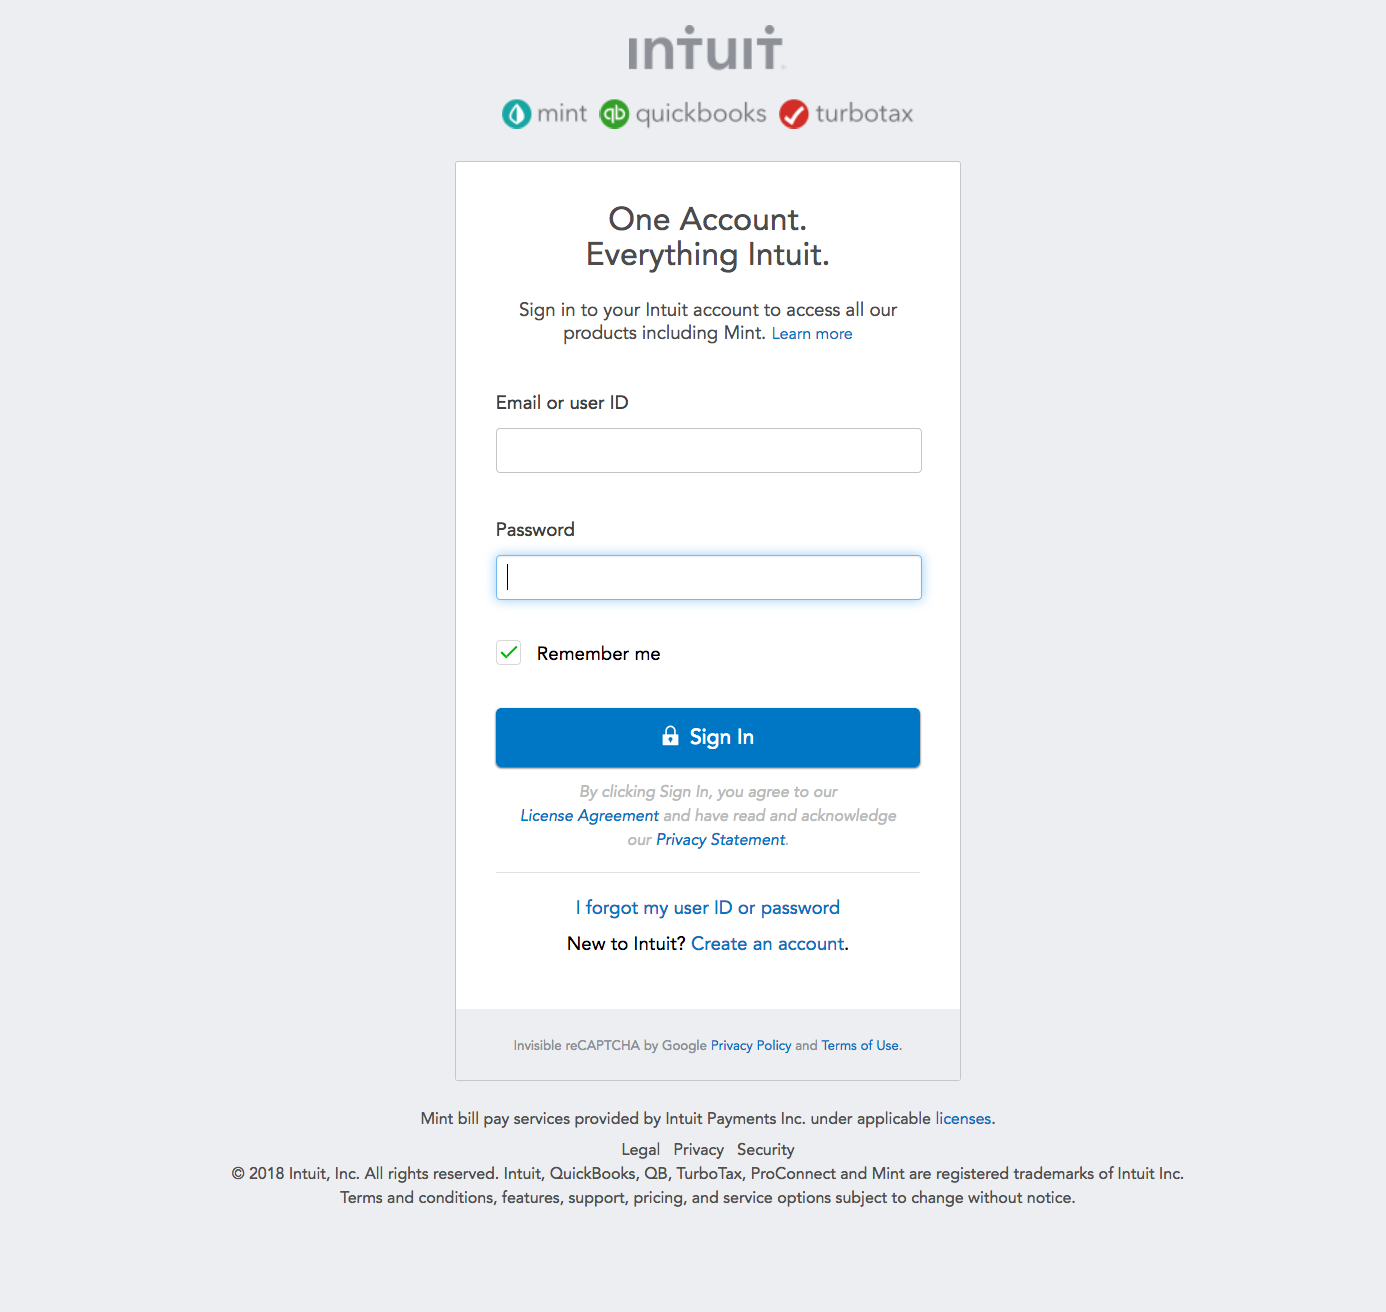Uncheck the Remember me checkbox

(x=508, y=652)
